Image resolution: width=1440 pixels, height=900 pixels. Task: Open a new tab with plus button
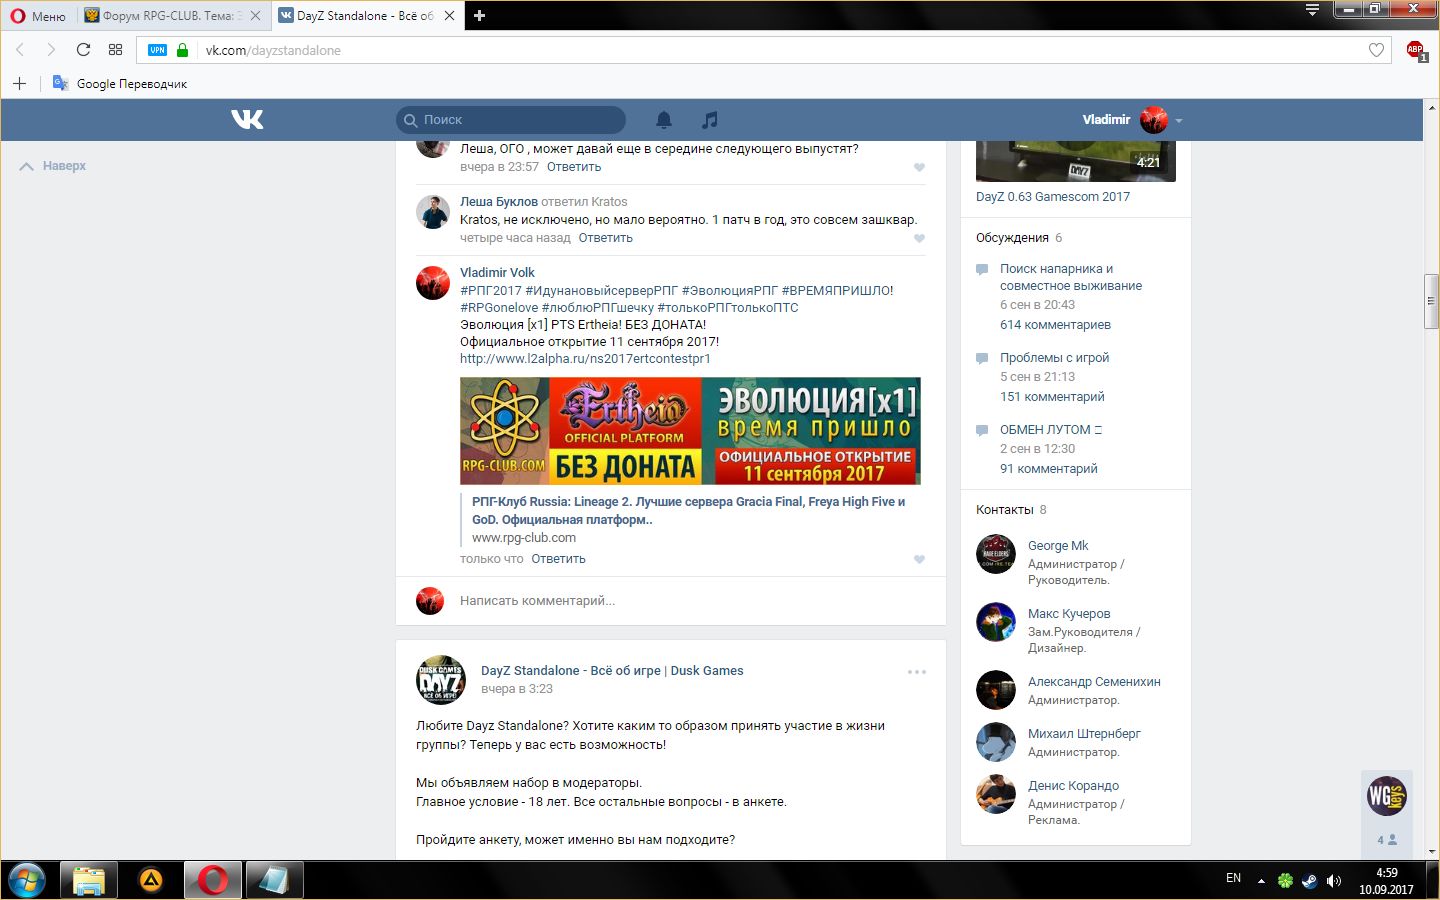[x=479, y=15]
